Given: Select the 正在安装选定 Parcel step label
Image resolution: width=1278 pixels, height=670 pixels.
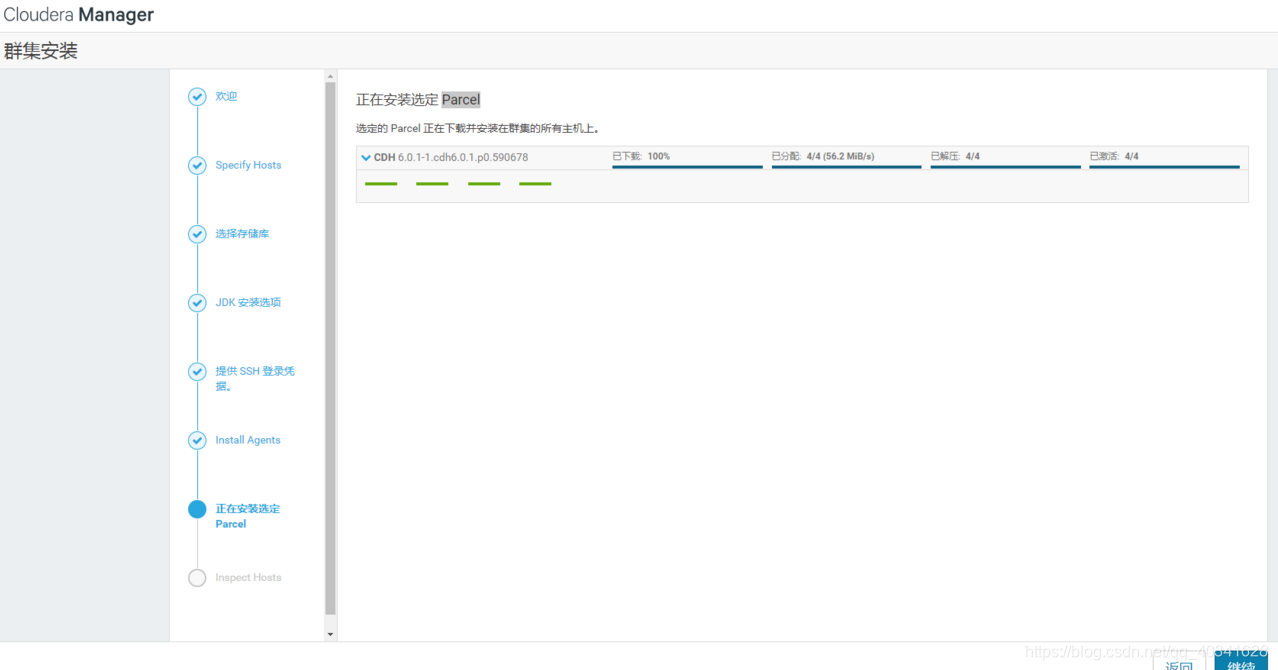Looking at the screenshot, I should 247,516.
